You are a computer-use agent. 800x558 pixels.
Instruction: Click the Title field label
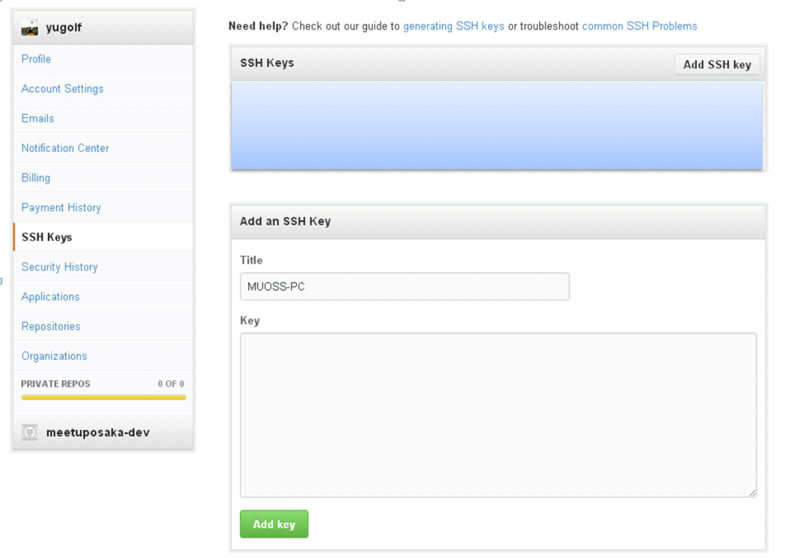tap(251, 260)
